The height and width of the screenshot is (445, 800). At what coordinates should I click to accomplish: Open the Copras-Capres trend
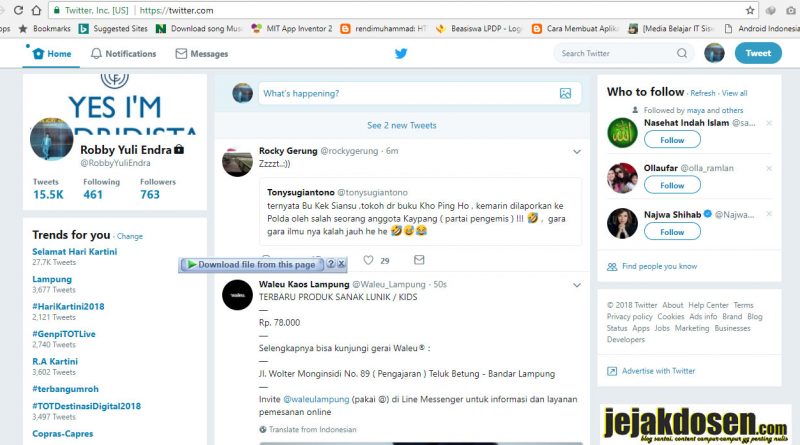pyautogui.click(x=63, y=434)
